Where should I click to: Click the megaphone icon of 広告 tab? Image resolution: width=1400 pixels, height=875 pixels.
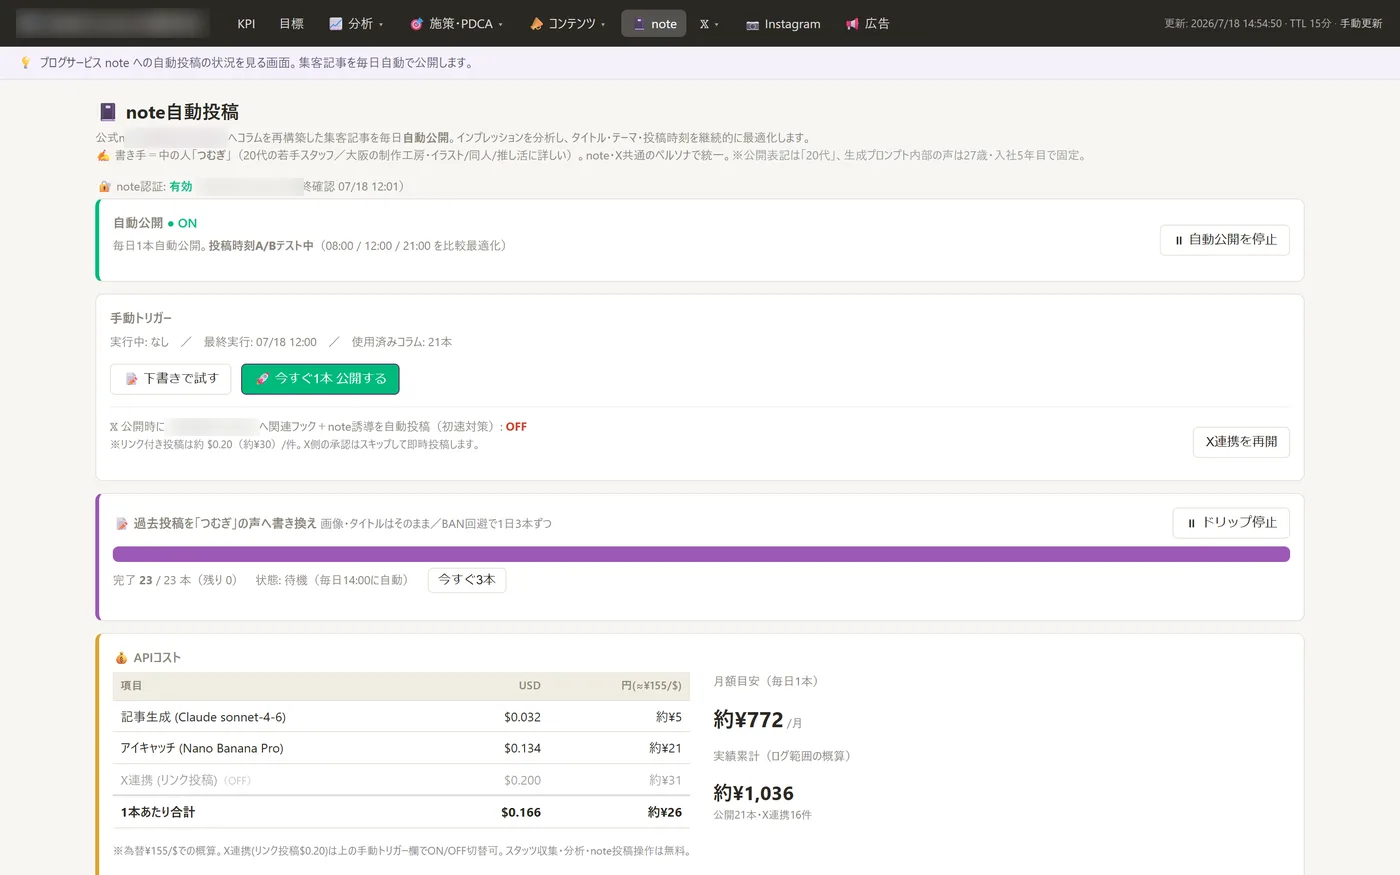pos(852,24)
